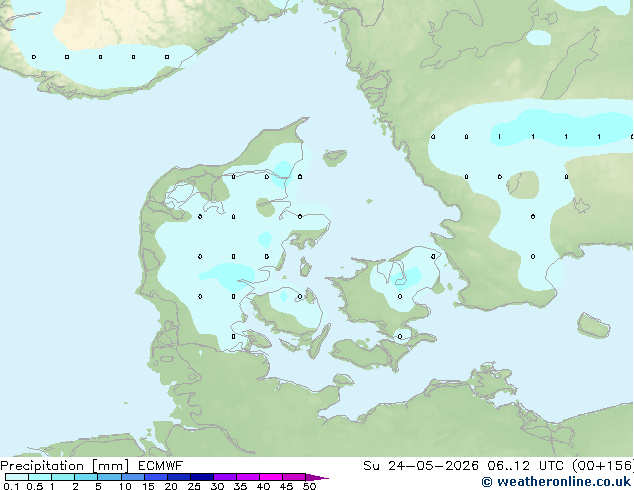634x490 pixels.
Task: Click the legend value '25'
Action: click(x=194, y=486)
